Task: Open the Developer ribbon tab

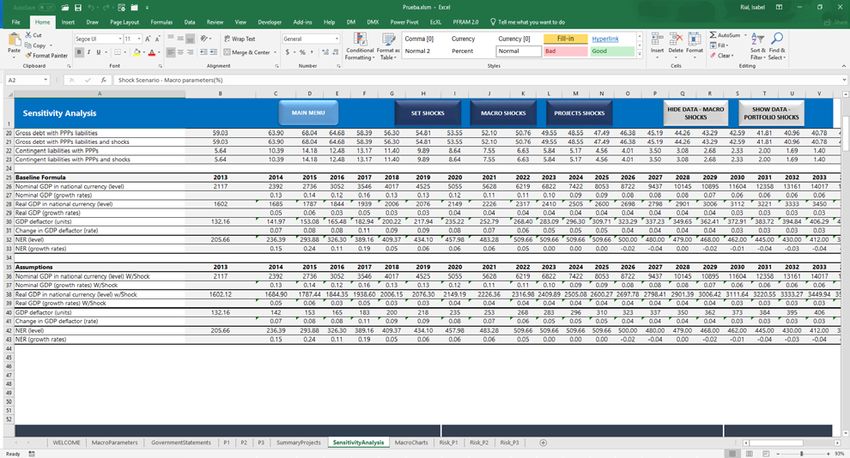Action: [x=269, y=22]
